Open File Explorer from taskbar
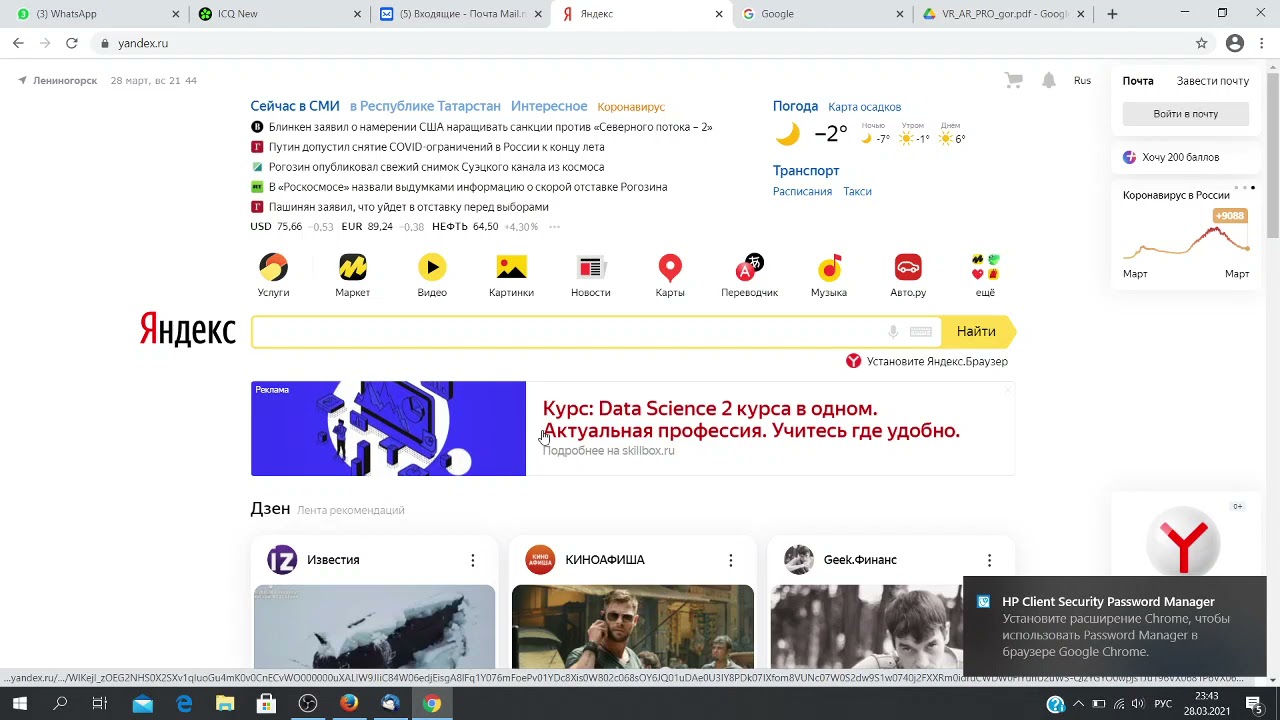Viewport: 1280px width, 720px height. click(x=225, y=704)
